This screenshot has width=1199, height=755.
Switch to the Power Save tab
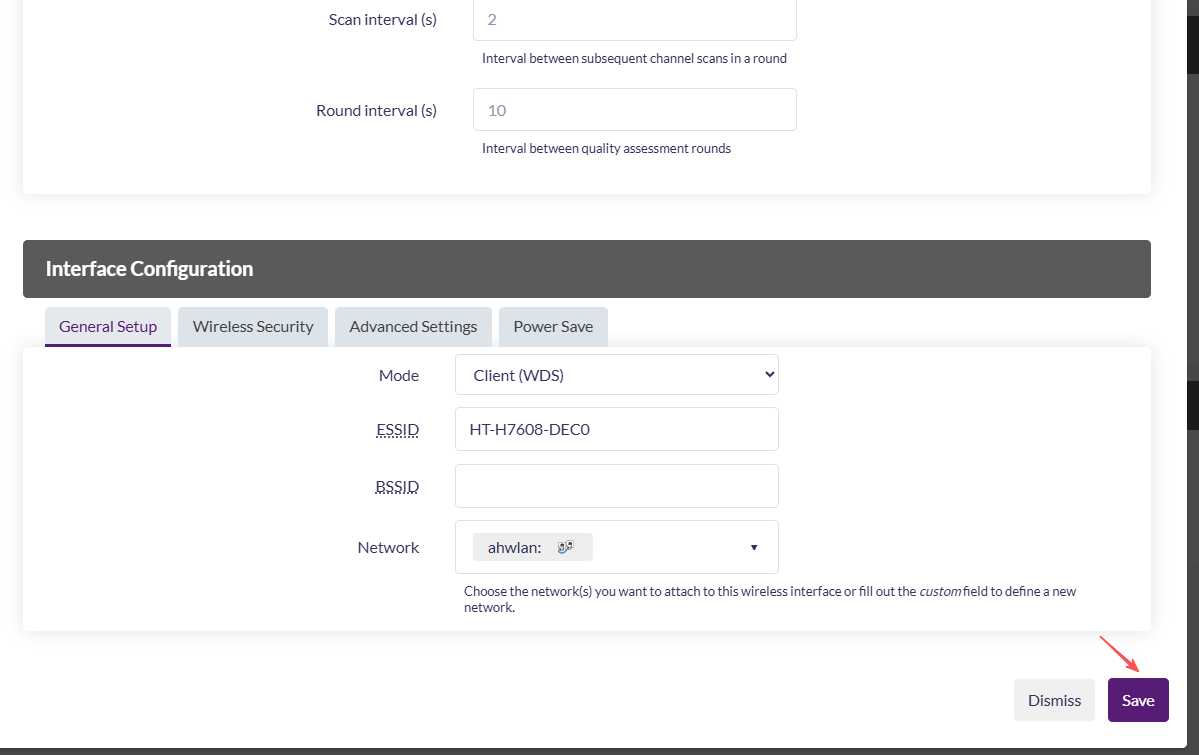point(553,326)
